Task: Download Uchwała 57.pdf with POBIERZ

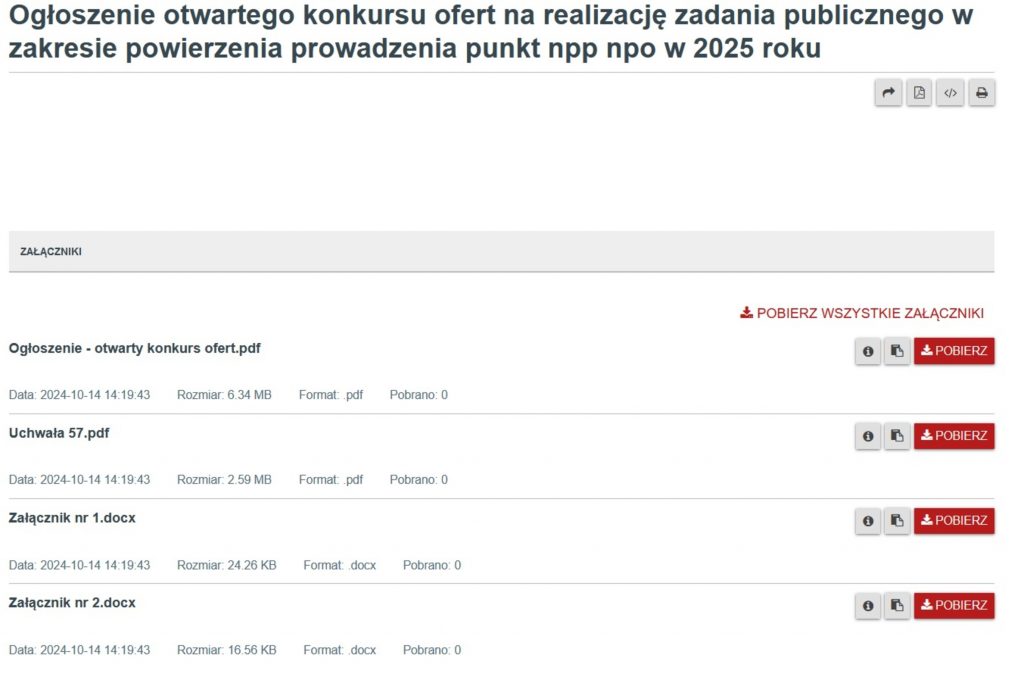Action: coord(954,436)
